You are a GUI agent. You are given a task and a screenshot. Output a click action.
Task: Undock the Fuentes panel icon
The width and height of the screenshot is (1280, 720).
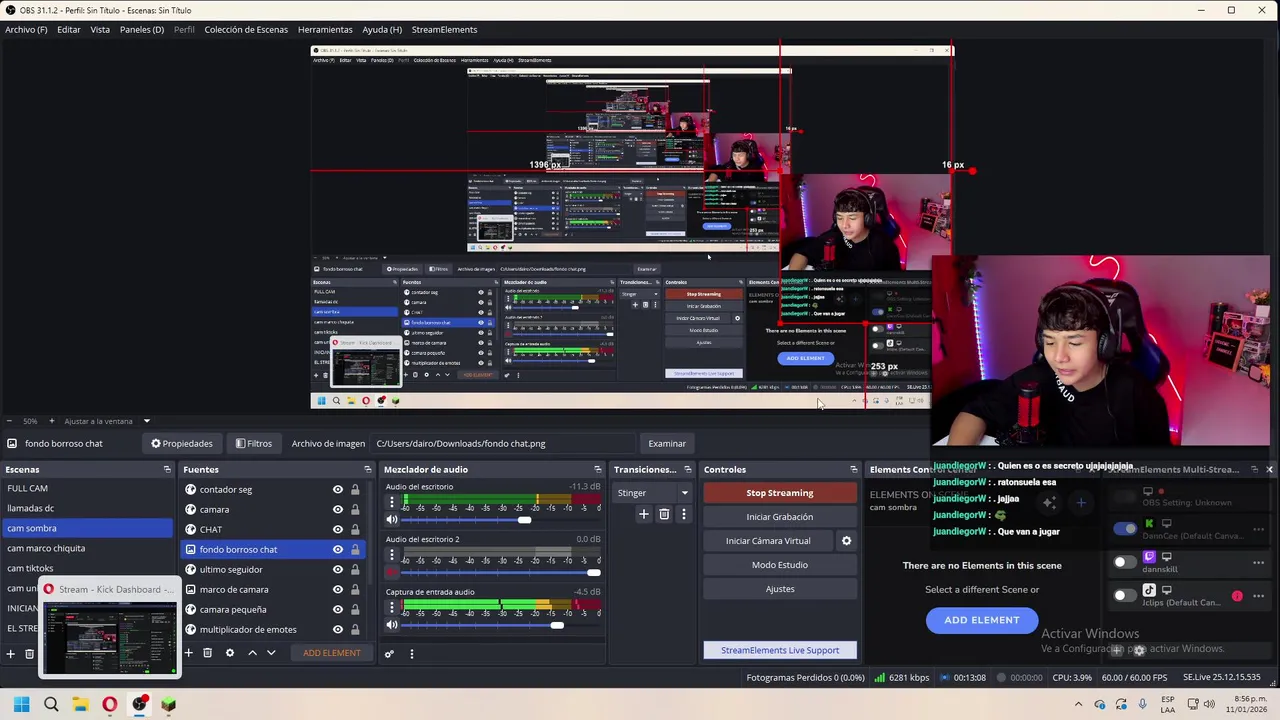click(367, 469)
